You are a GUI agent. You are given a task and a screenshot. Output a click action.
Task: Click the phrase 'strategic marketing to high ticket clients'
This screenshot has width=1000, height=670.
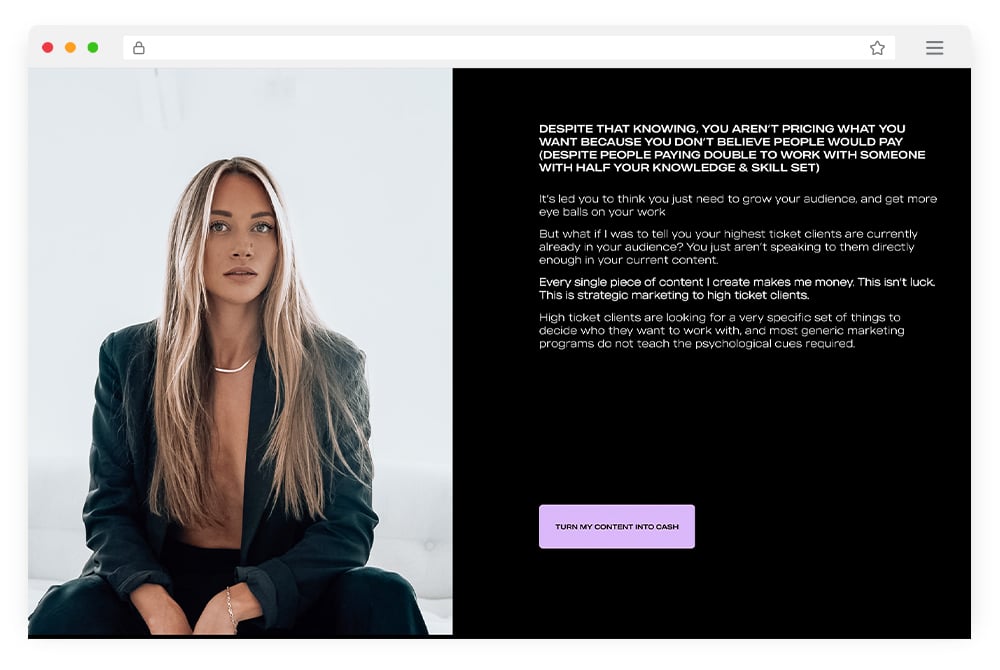pos(693,295)
